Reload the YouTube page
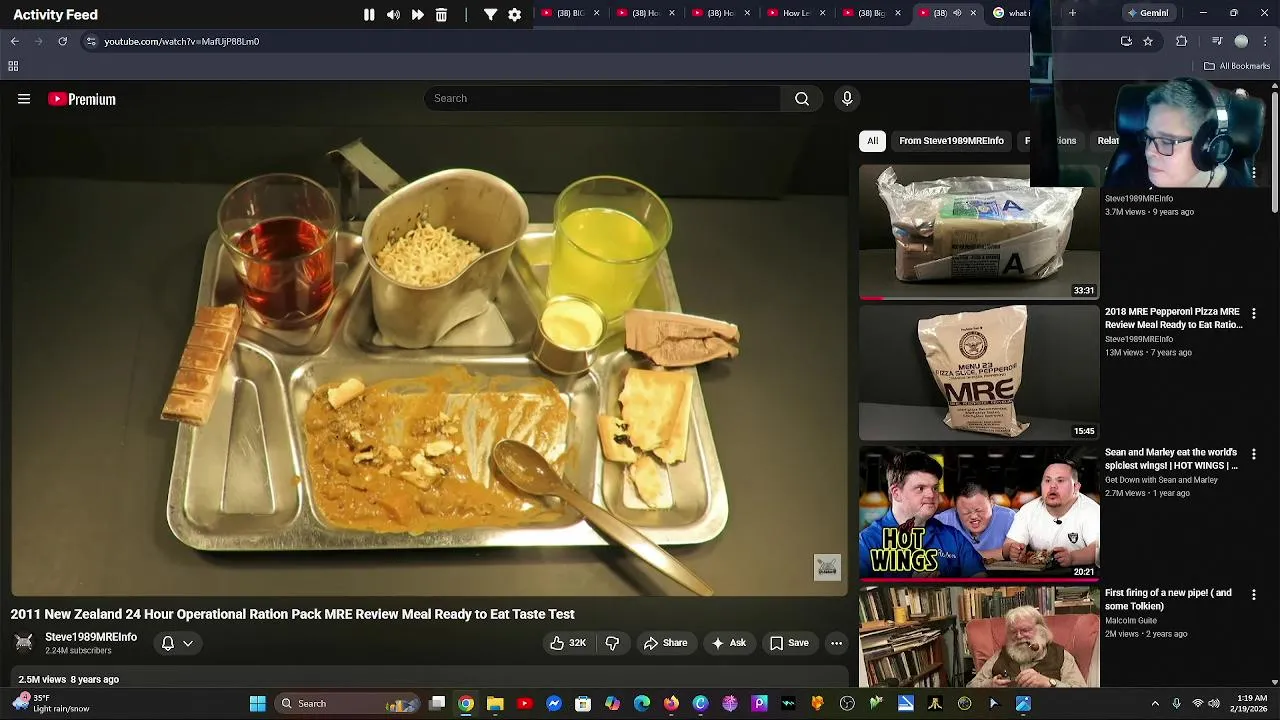The width and height of the screenshot is (1280, 720). tap(62, 41)
